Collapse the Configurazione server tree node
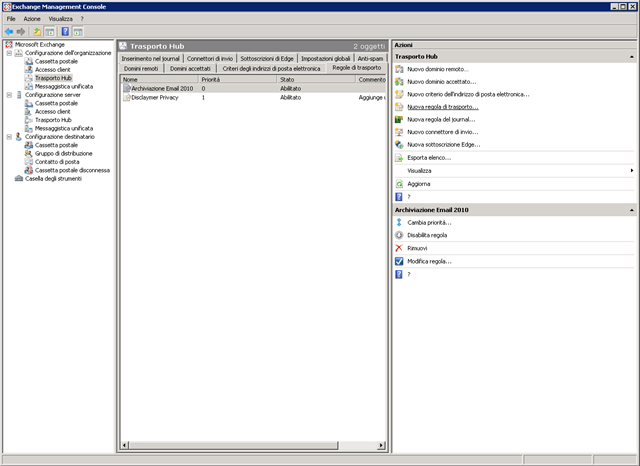 (9, 95)
